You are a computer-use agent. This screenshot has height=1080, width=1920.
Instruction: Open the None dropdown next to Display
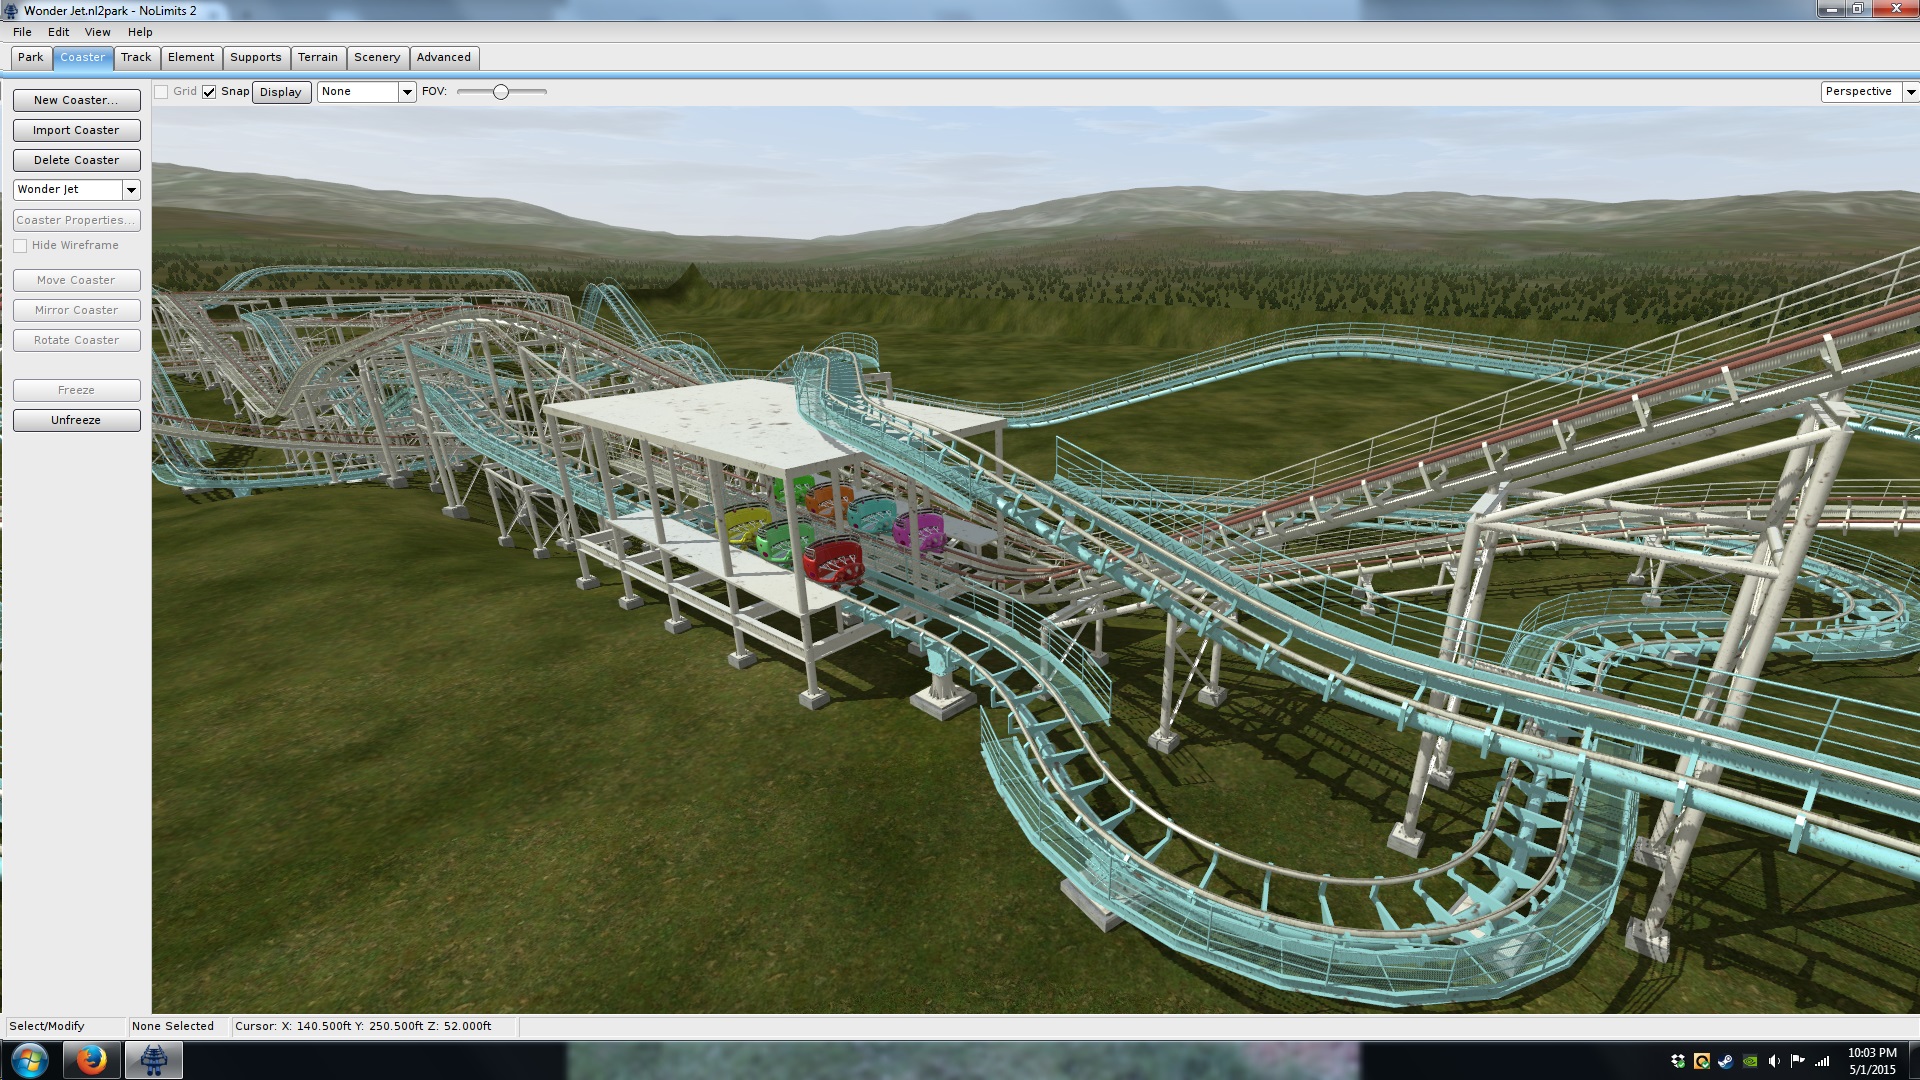click(407, 92)
